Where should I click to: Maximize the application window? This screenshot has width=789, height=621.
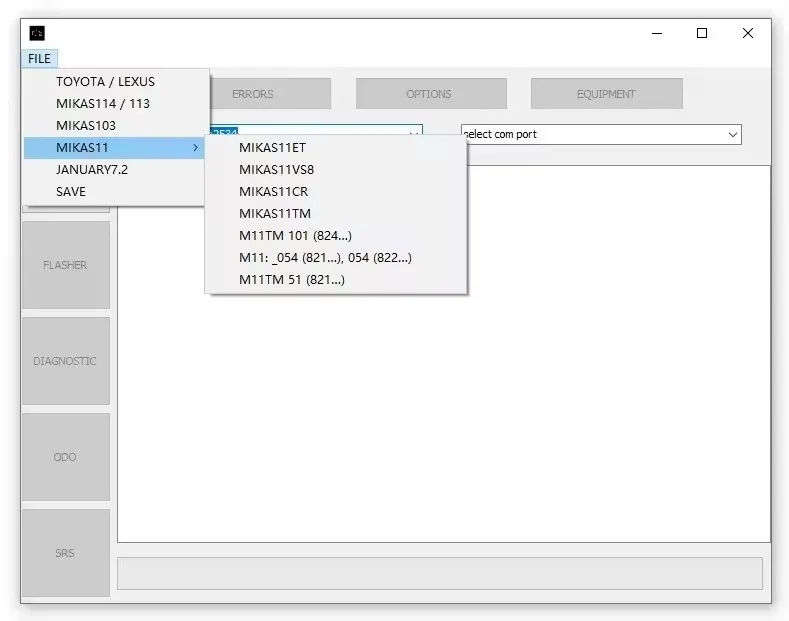(702, 34)
